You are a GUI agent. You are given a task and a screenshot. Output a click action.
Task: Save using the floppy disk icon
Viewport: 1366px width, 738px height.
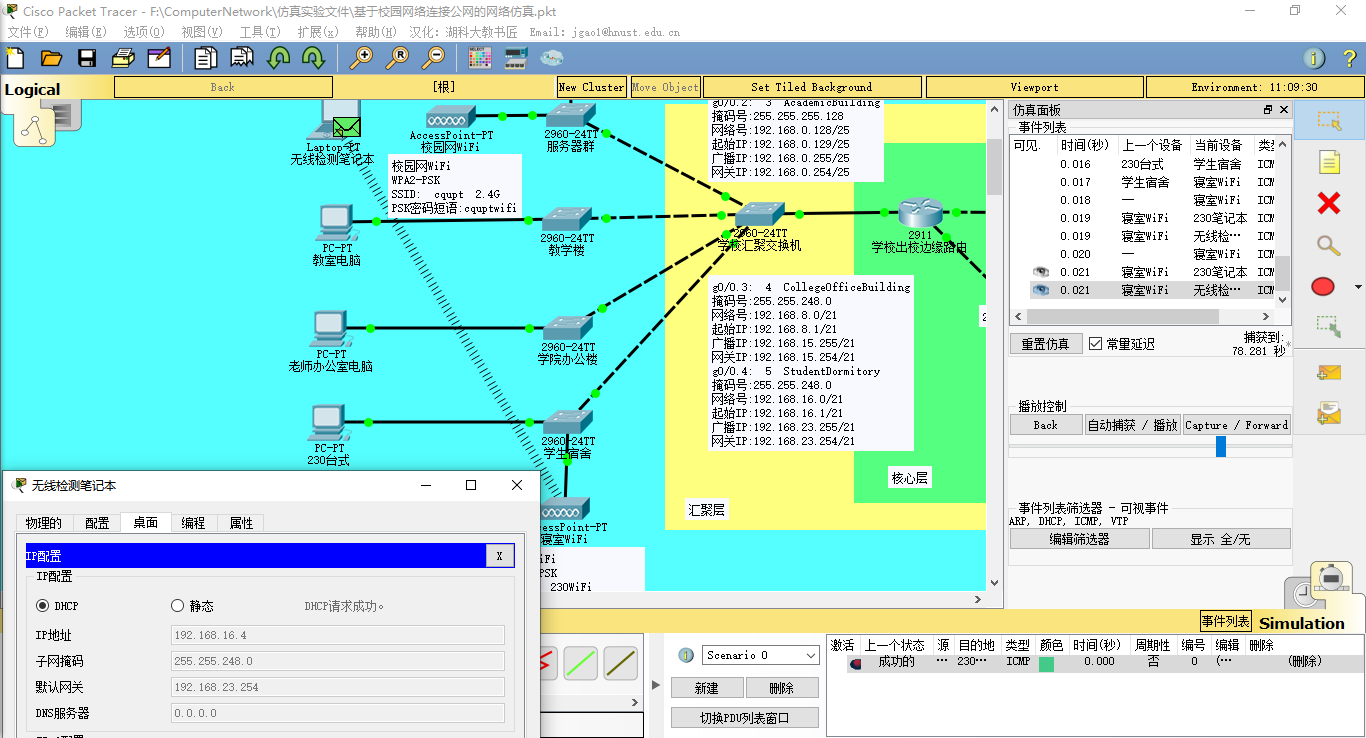(87, 58)
